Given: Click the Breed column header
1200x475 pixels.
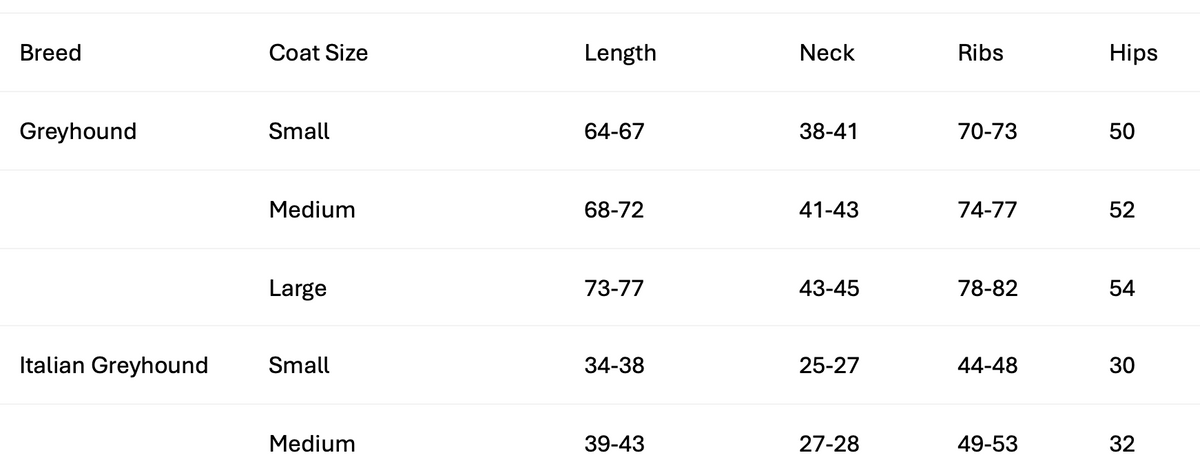Looking at the screenshot, I should [x=50, y=53].
